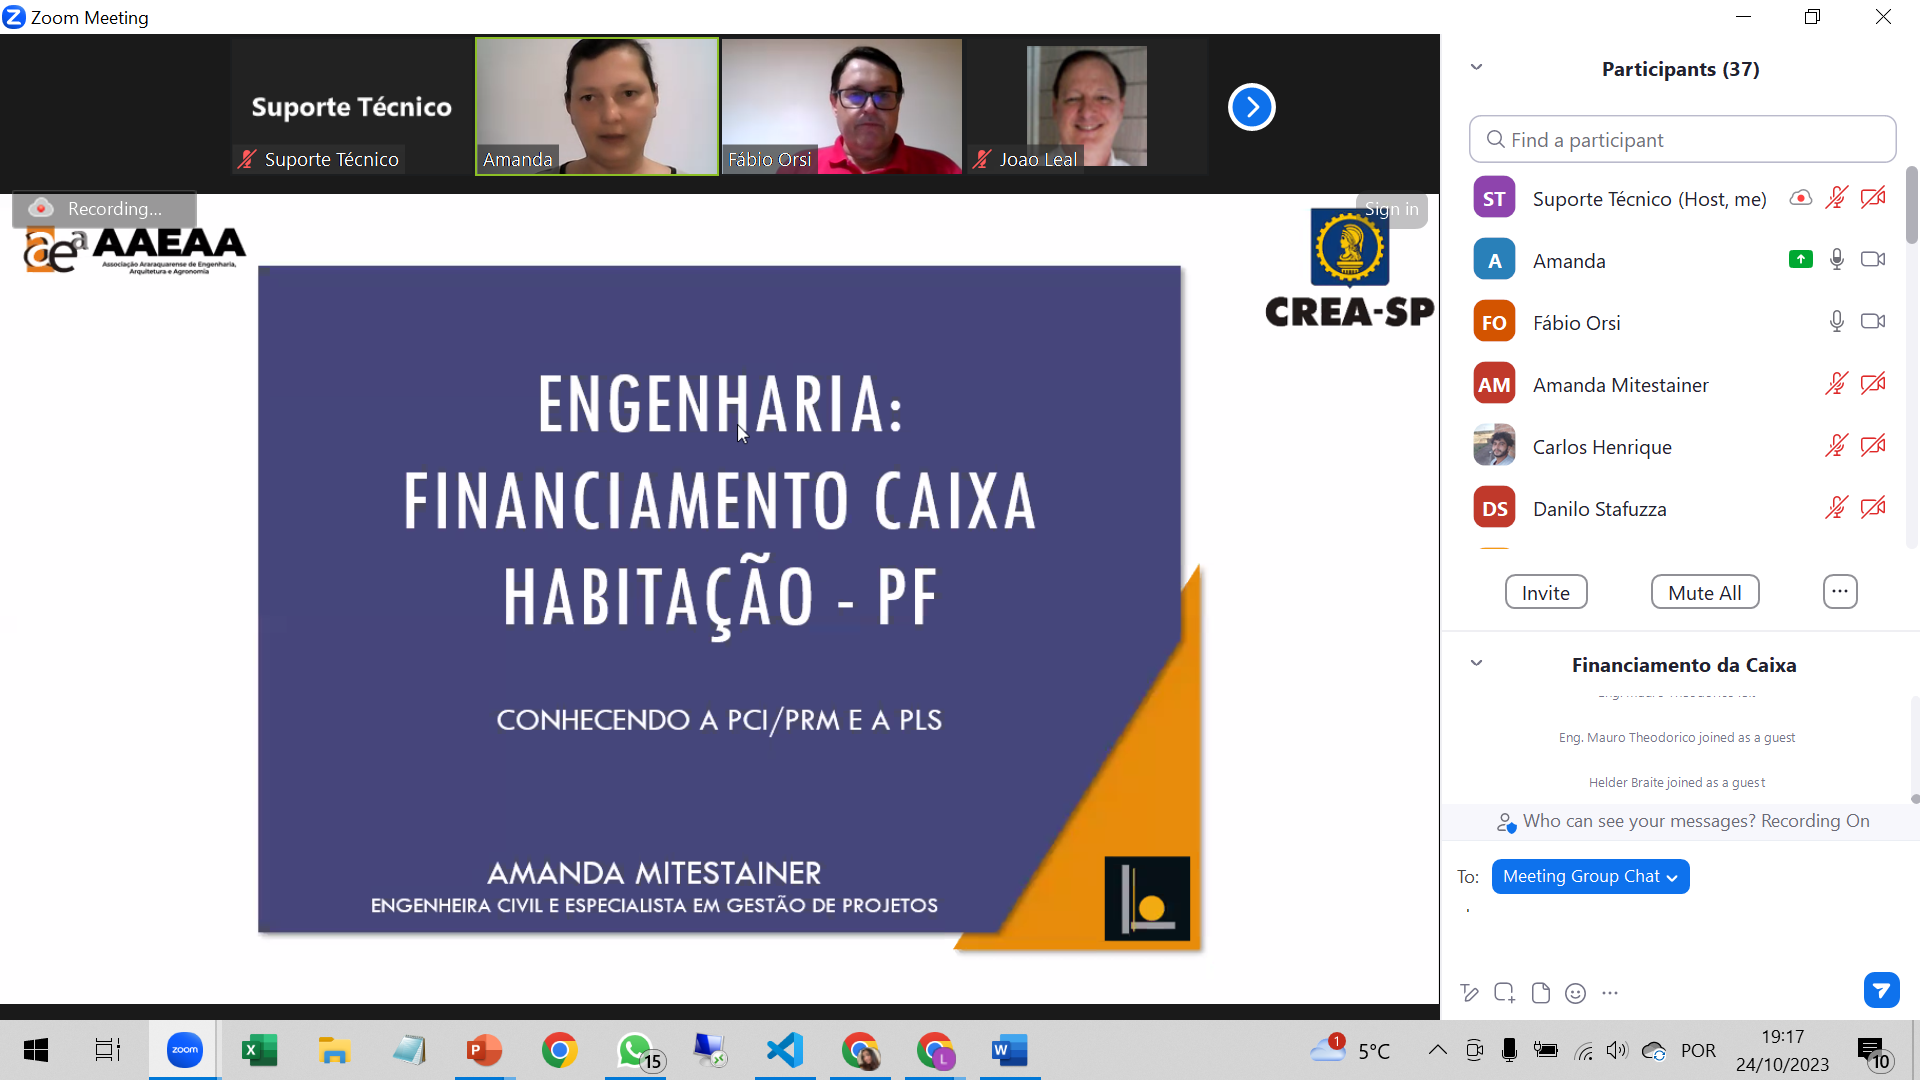Image resolution: width=1920 pixels, height=1080 pixels.
Task: Open the Windows notification center
Action: point(1873,1051)
